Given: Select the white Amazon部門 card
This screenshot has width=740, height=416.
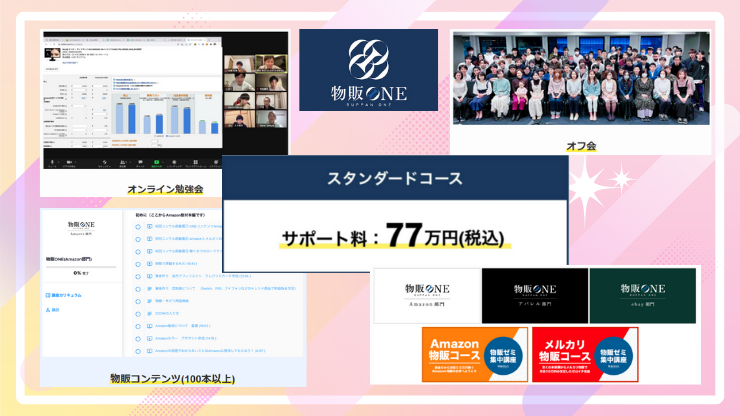Looking at the screenshot, I should [427, 296].
